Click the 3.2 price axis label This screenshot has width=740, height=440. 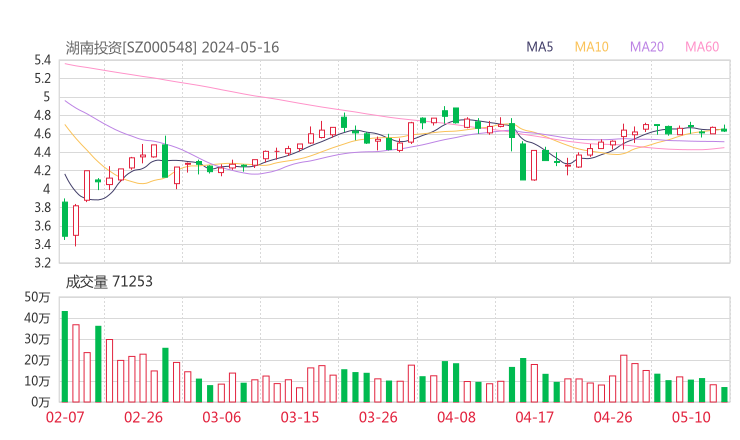[42, 262]
